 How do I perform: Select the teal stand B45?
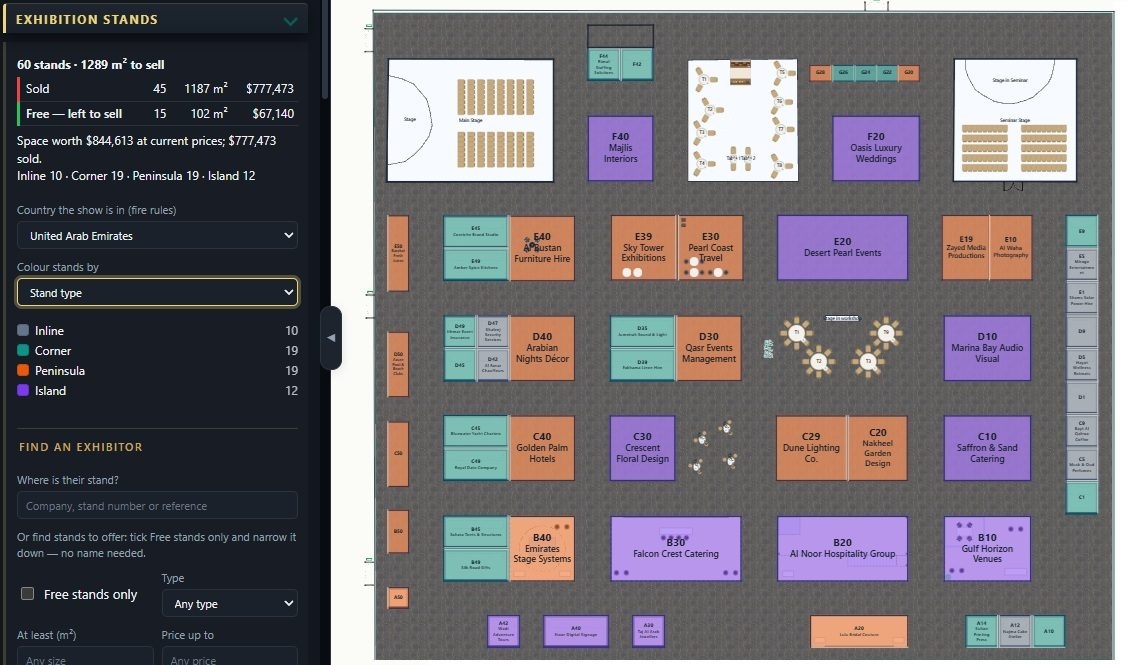[x=476, y=532]
